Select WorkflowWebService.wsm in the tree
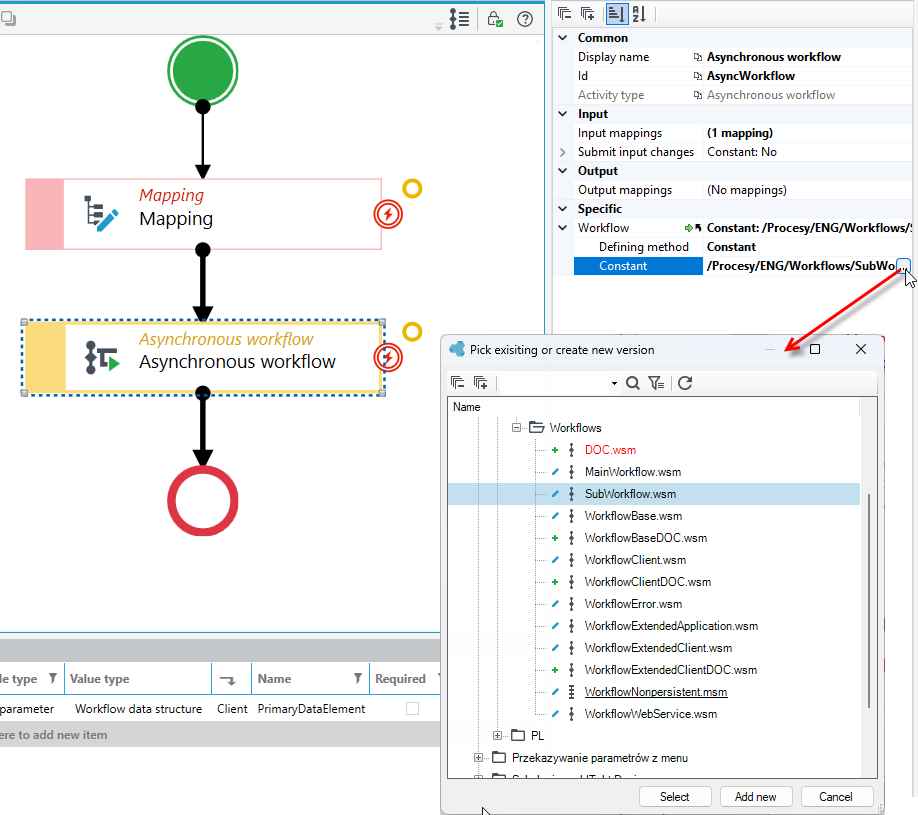The width and height of the screenshot is (918, 815). coord(650,714)
